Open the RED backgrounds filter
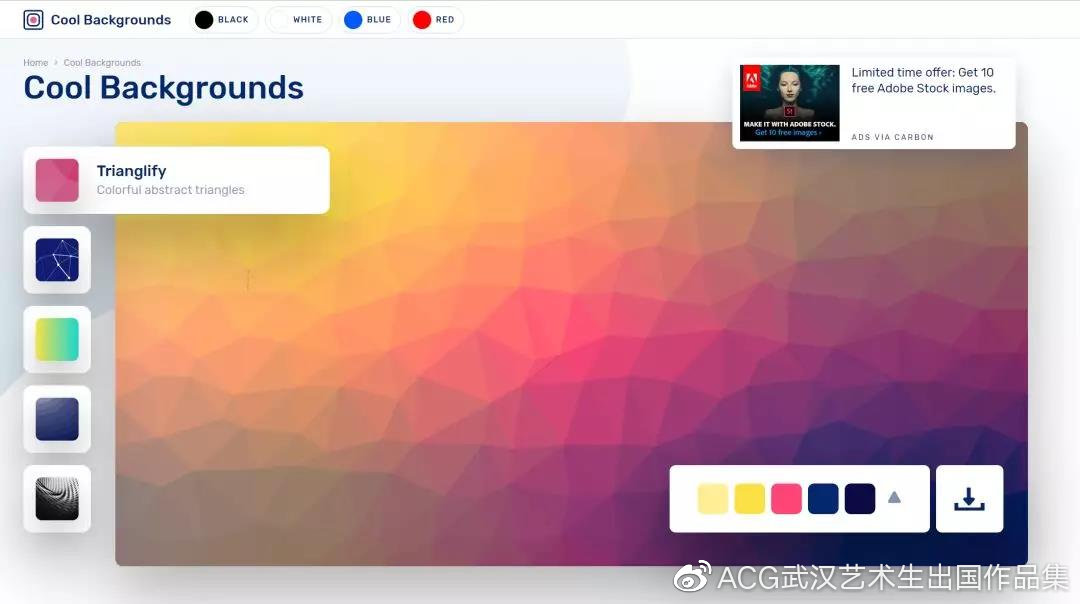Image resolution: width=1080 pixels, height=604 pixels. [x=435, y=19]
